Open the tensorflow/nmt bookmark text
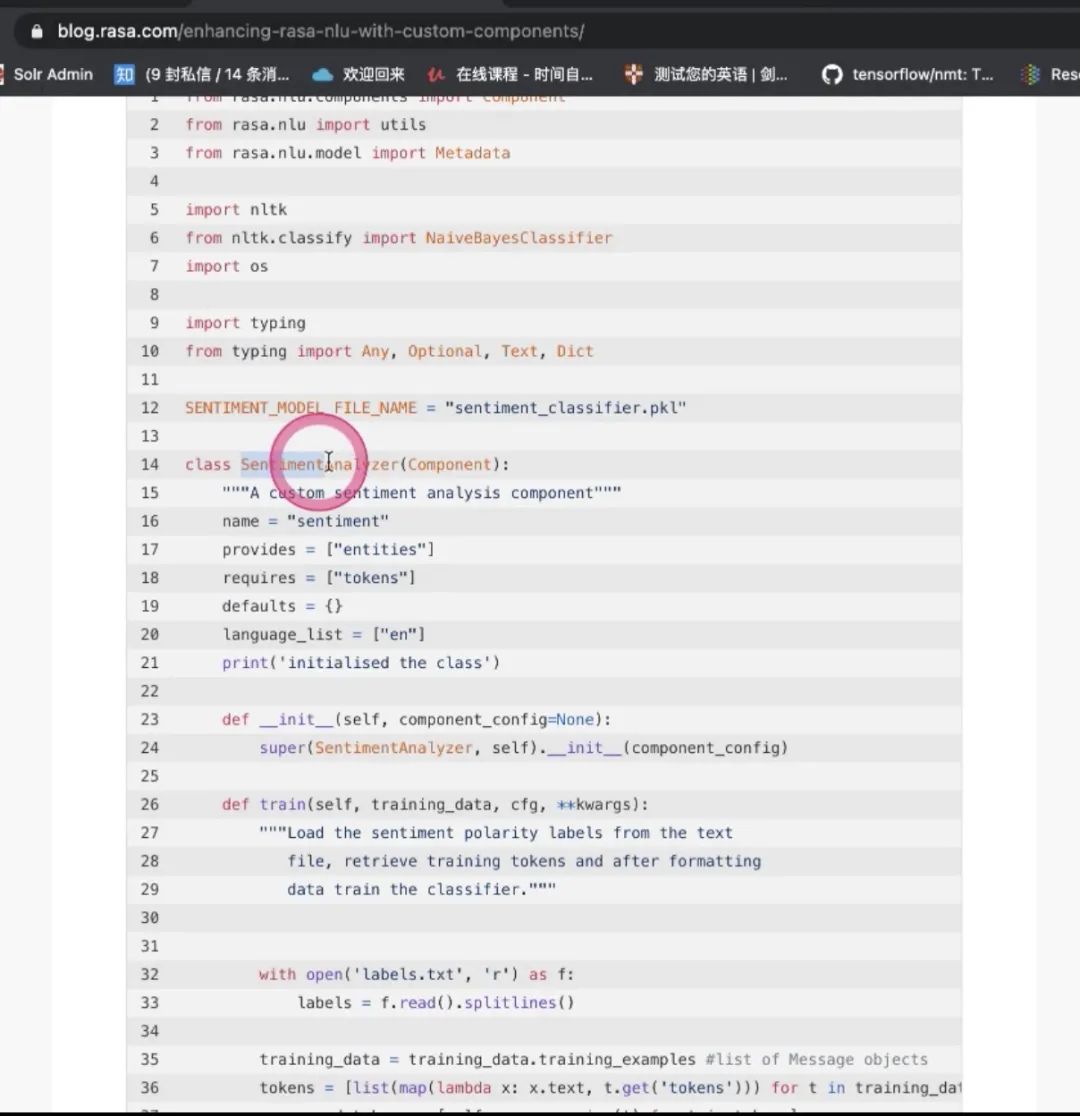The height and width of the screenshot is (1116, 1080). pos(923,74)
